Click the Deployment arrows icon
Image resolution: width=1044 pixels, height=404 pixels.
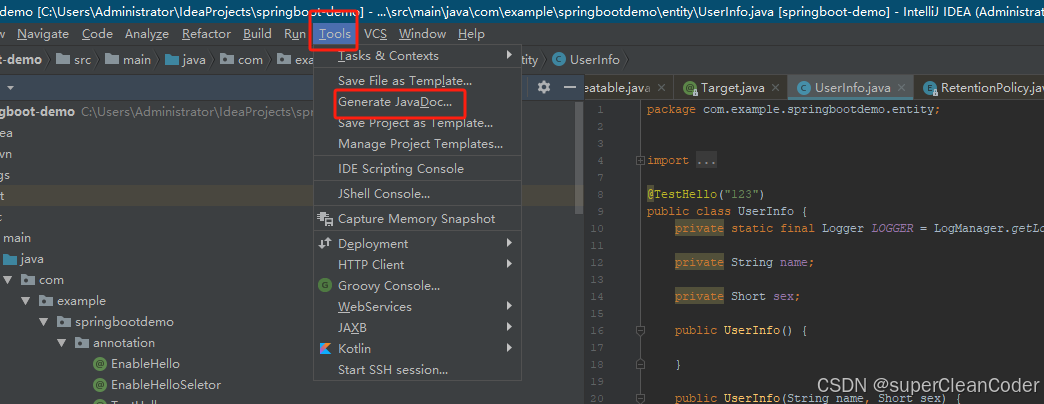pos(325,244)
